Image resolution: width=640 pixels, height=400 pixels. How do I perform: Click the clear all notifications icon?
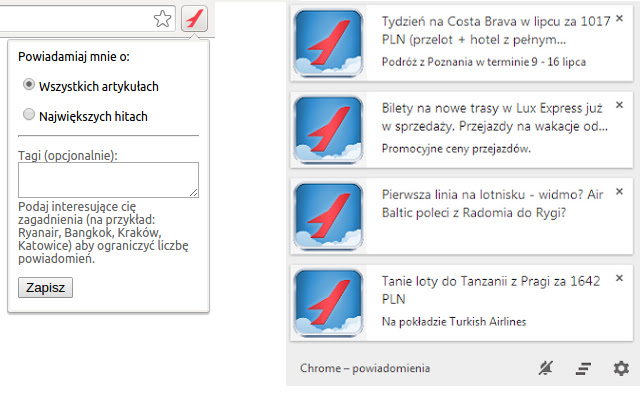583,369
